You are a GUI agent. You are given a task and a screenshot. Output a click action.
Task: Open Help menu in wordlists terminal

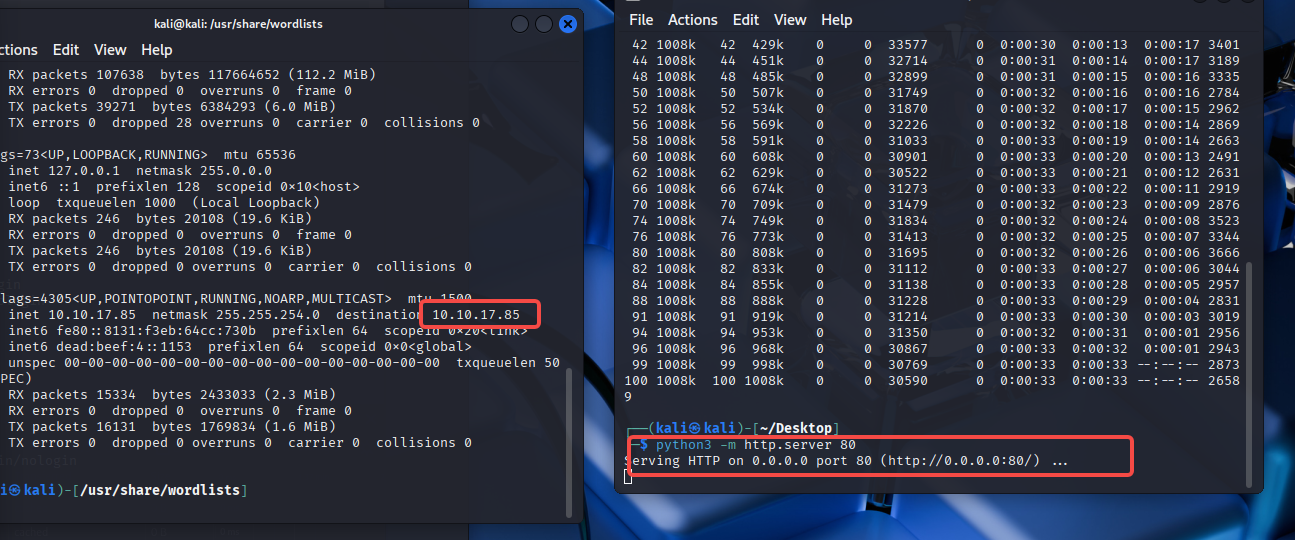[157, 50]
